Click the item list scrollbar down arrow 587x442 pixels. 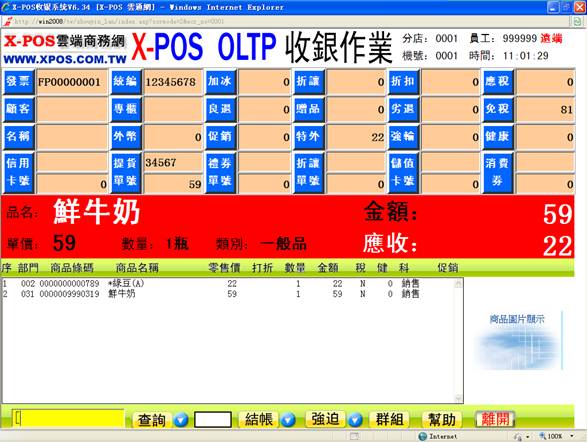click(x=459, y=397)
